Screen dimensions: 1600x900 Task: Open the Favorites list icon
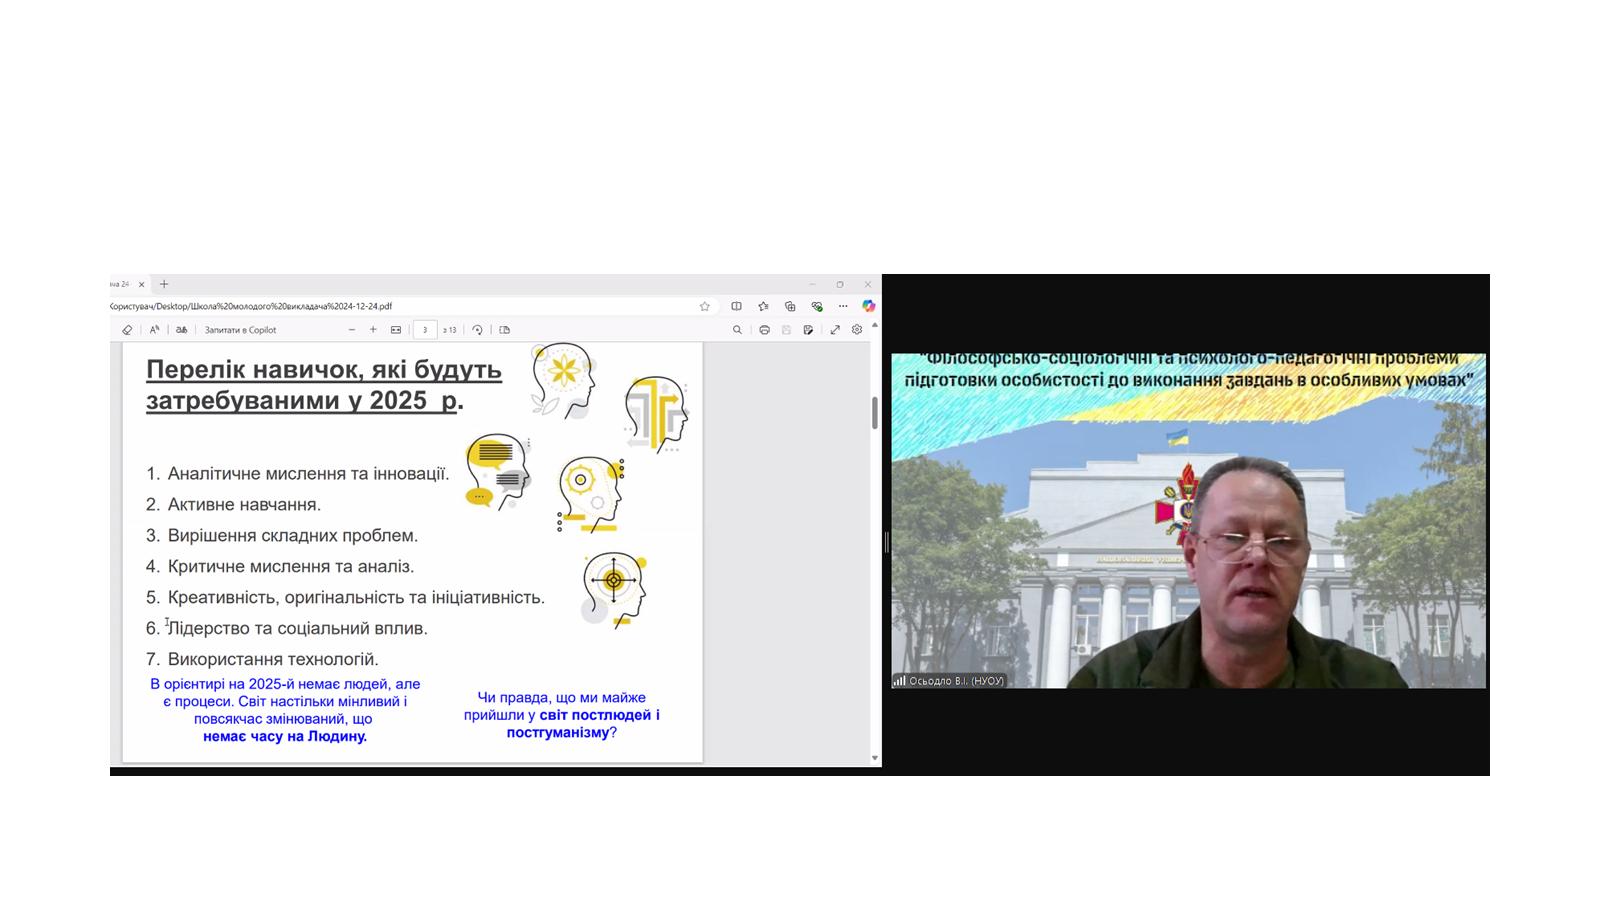pos(763,306)
